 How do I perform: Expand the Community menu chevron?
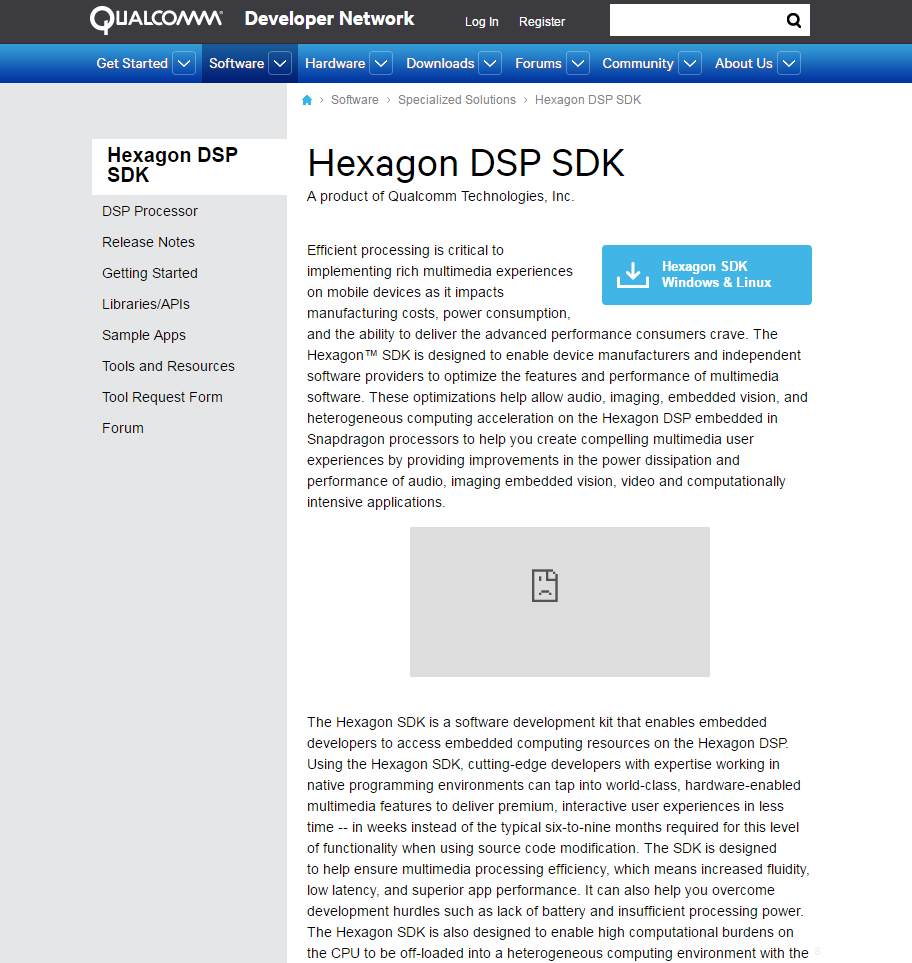coord(689,62)
